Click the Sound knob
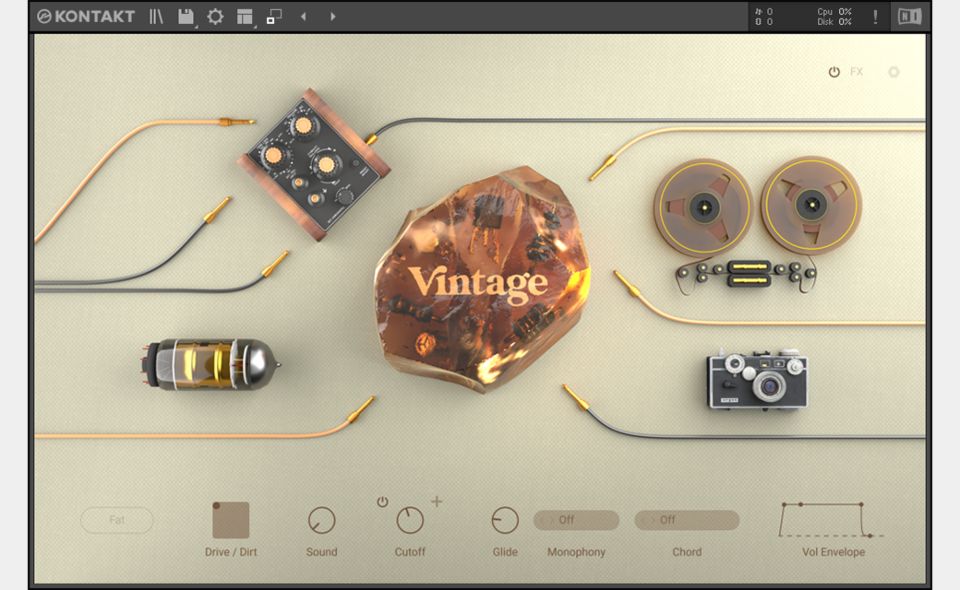 click(321, 521)
